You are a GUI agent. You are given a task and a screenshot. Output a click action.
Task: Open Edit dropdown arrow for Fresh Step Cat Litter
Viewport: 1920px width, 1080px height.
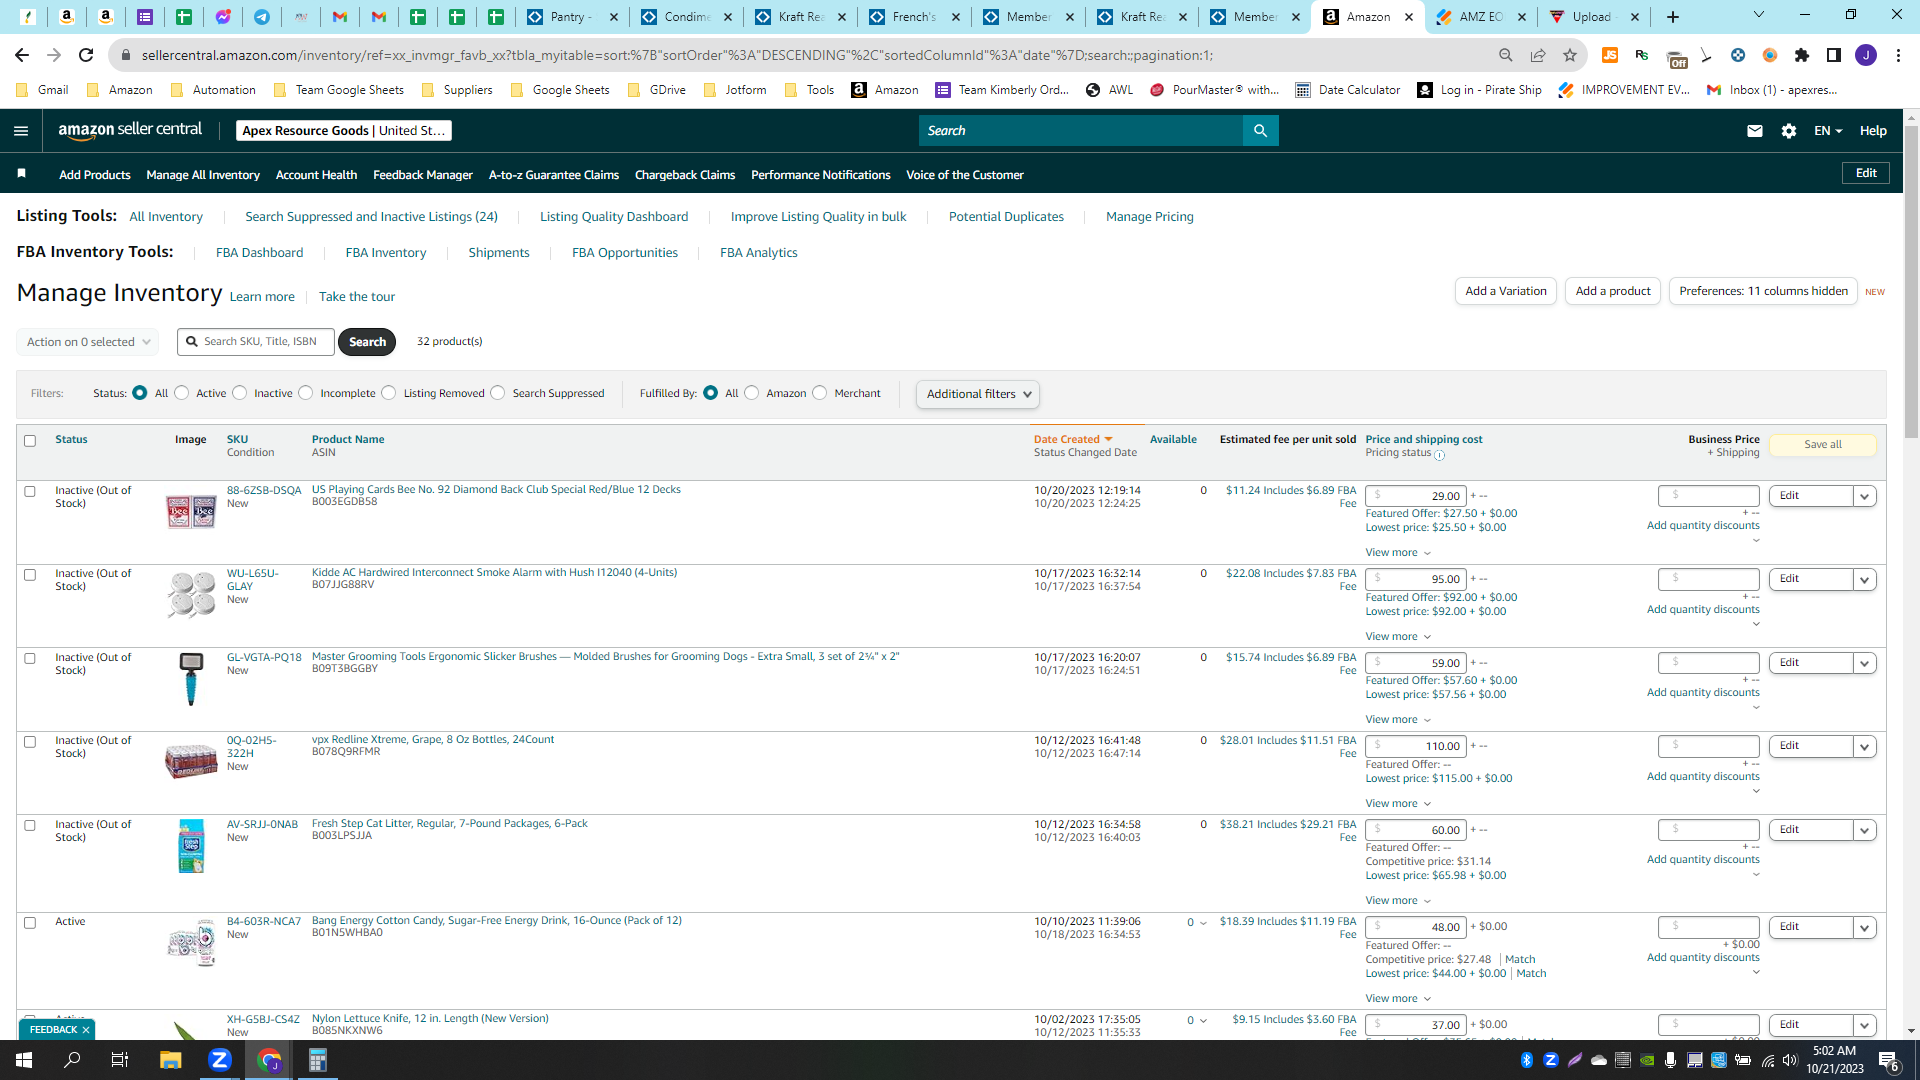1865,830
